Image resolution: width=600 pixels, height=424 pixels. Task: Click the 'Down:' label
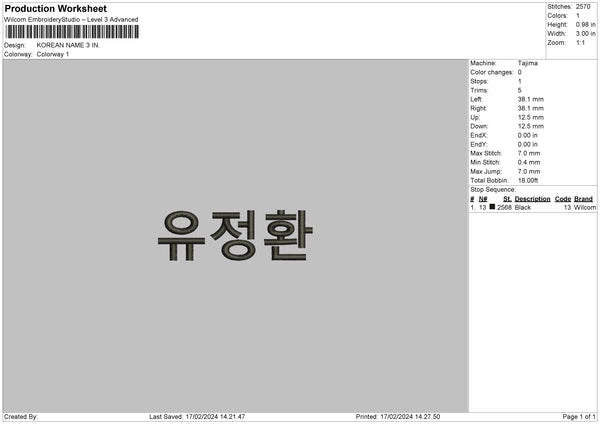(x=479, y=126)
